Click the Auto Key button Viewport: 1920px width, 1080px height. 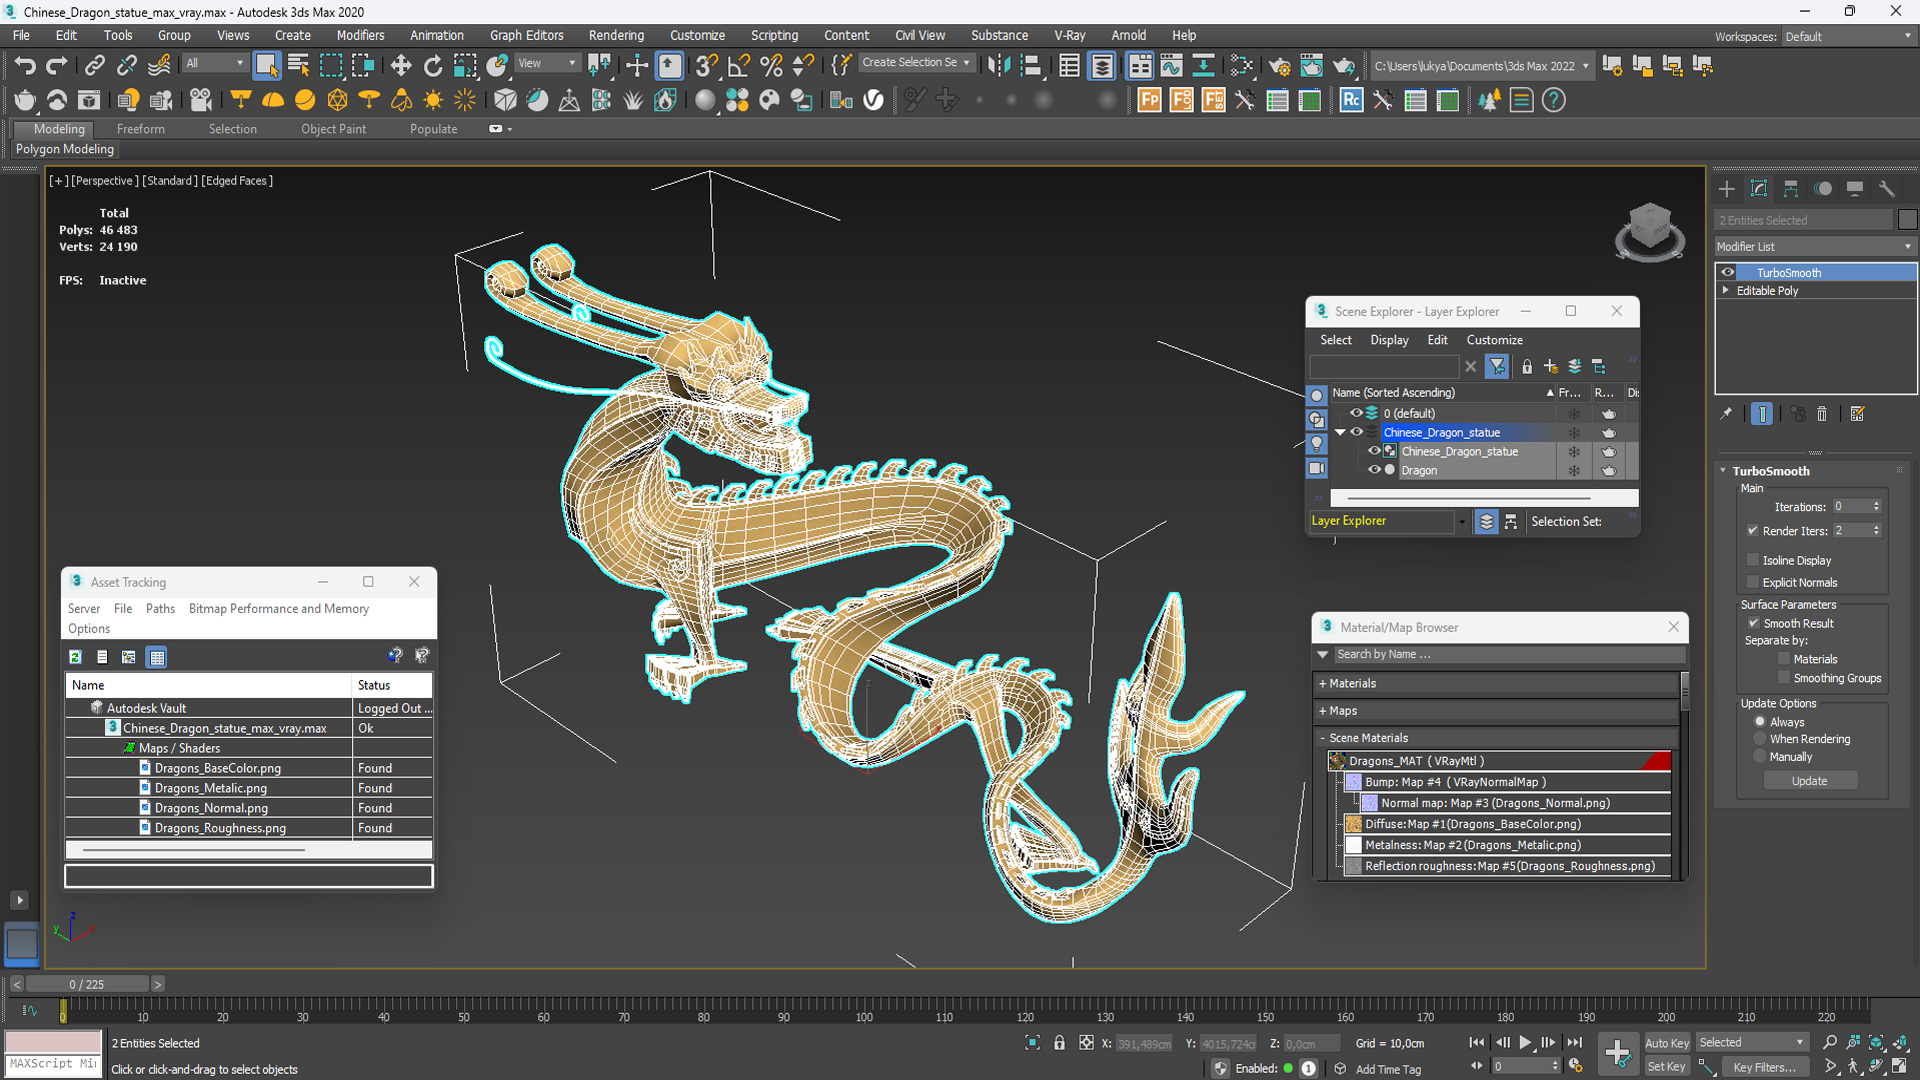[1666, 1043]
